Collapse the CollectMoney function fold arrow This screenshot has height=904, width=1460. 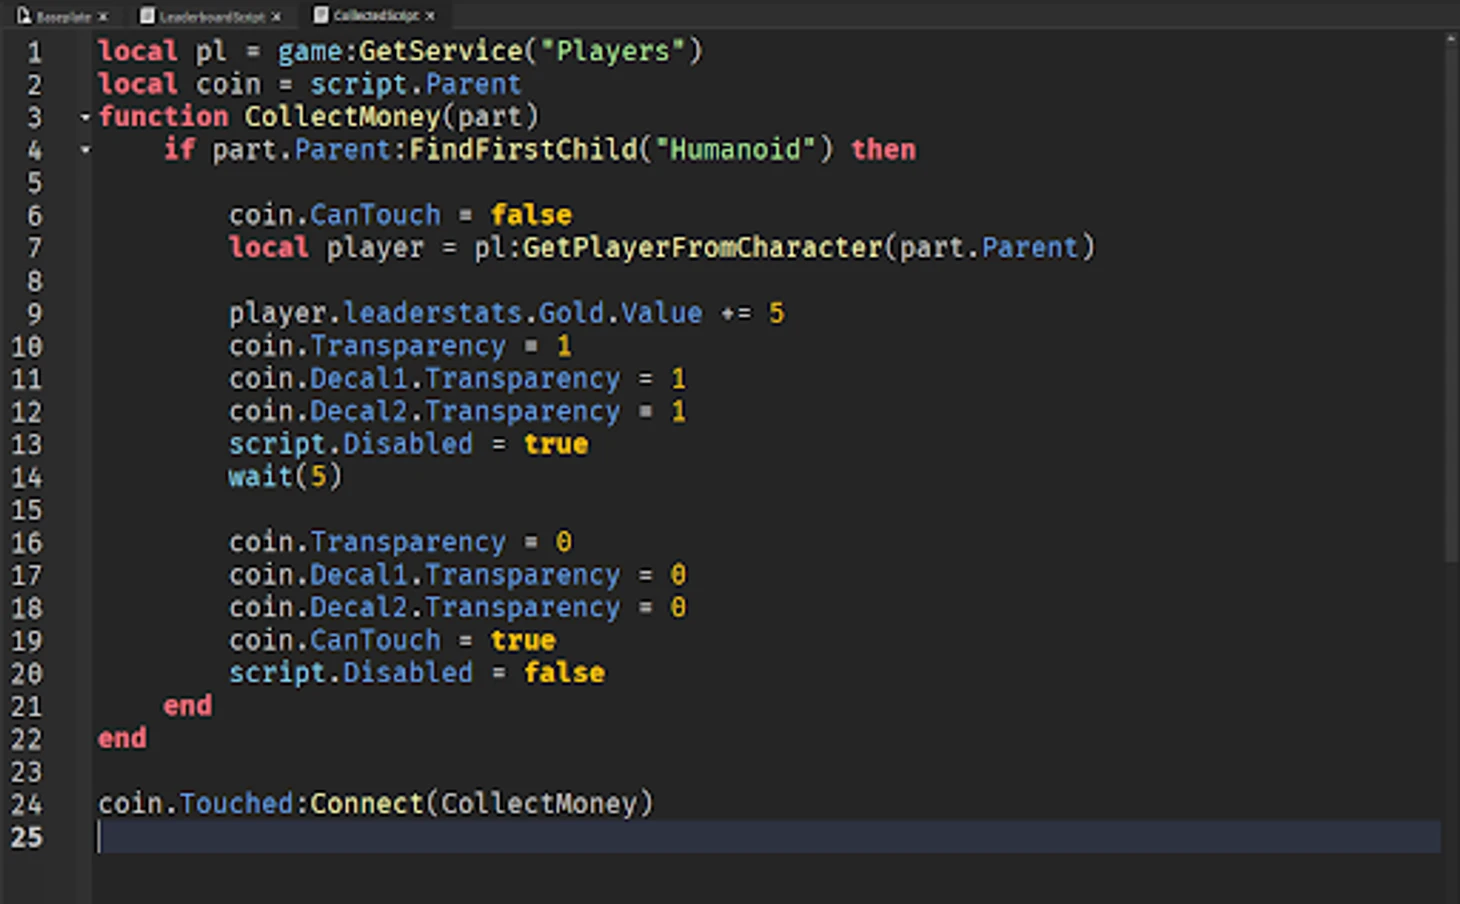(x=85, y=117)
